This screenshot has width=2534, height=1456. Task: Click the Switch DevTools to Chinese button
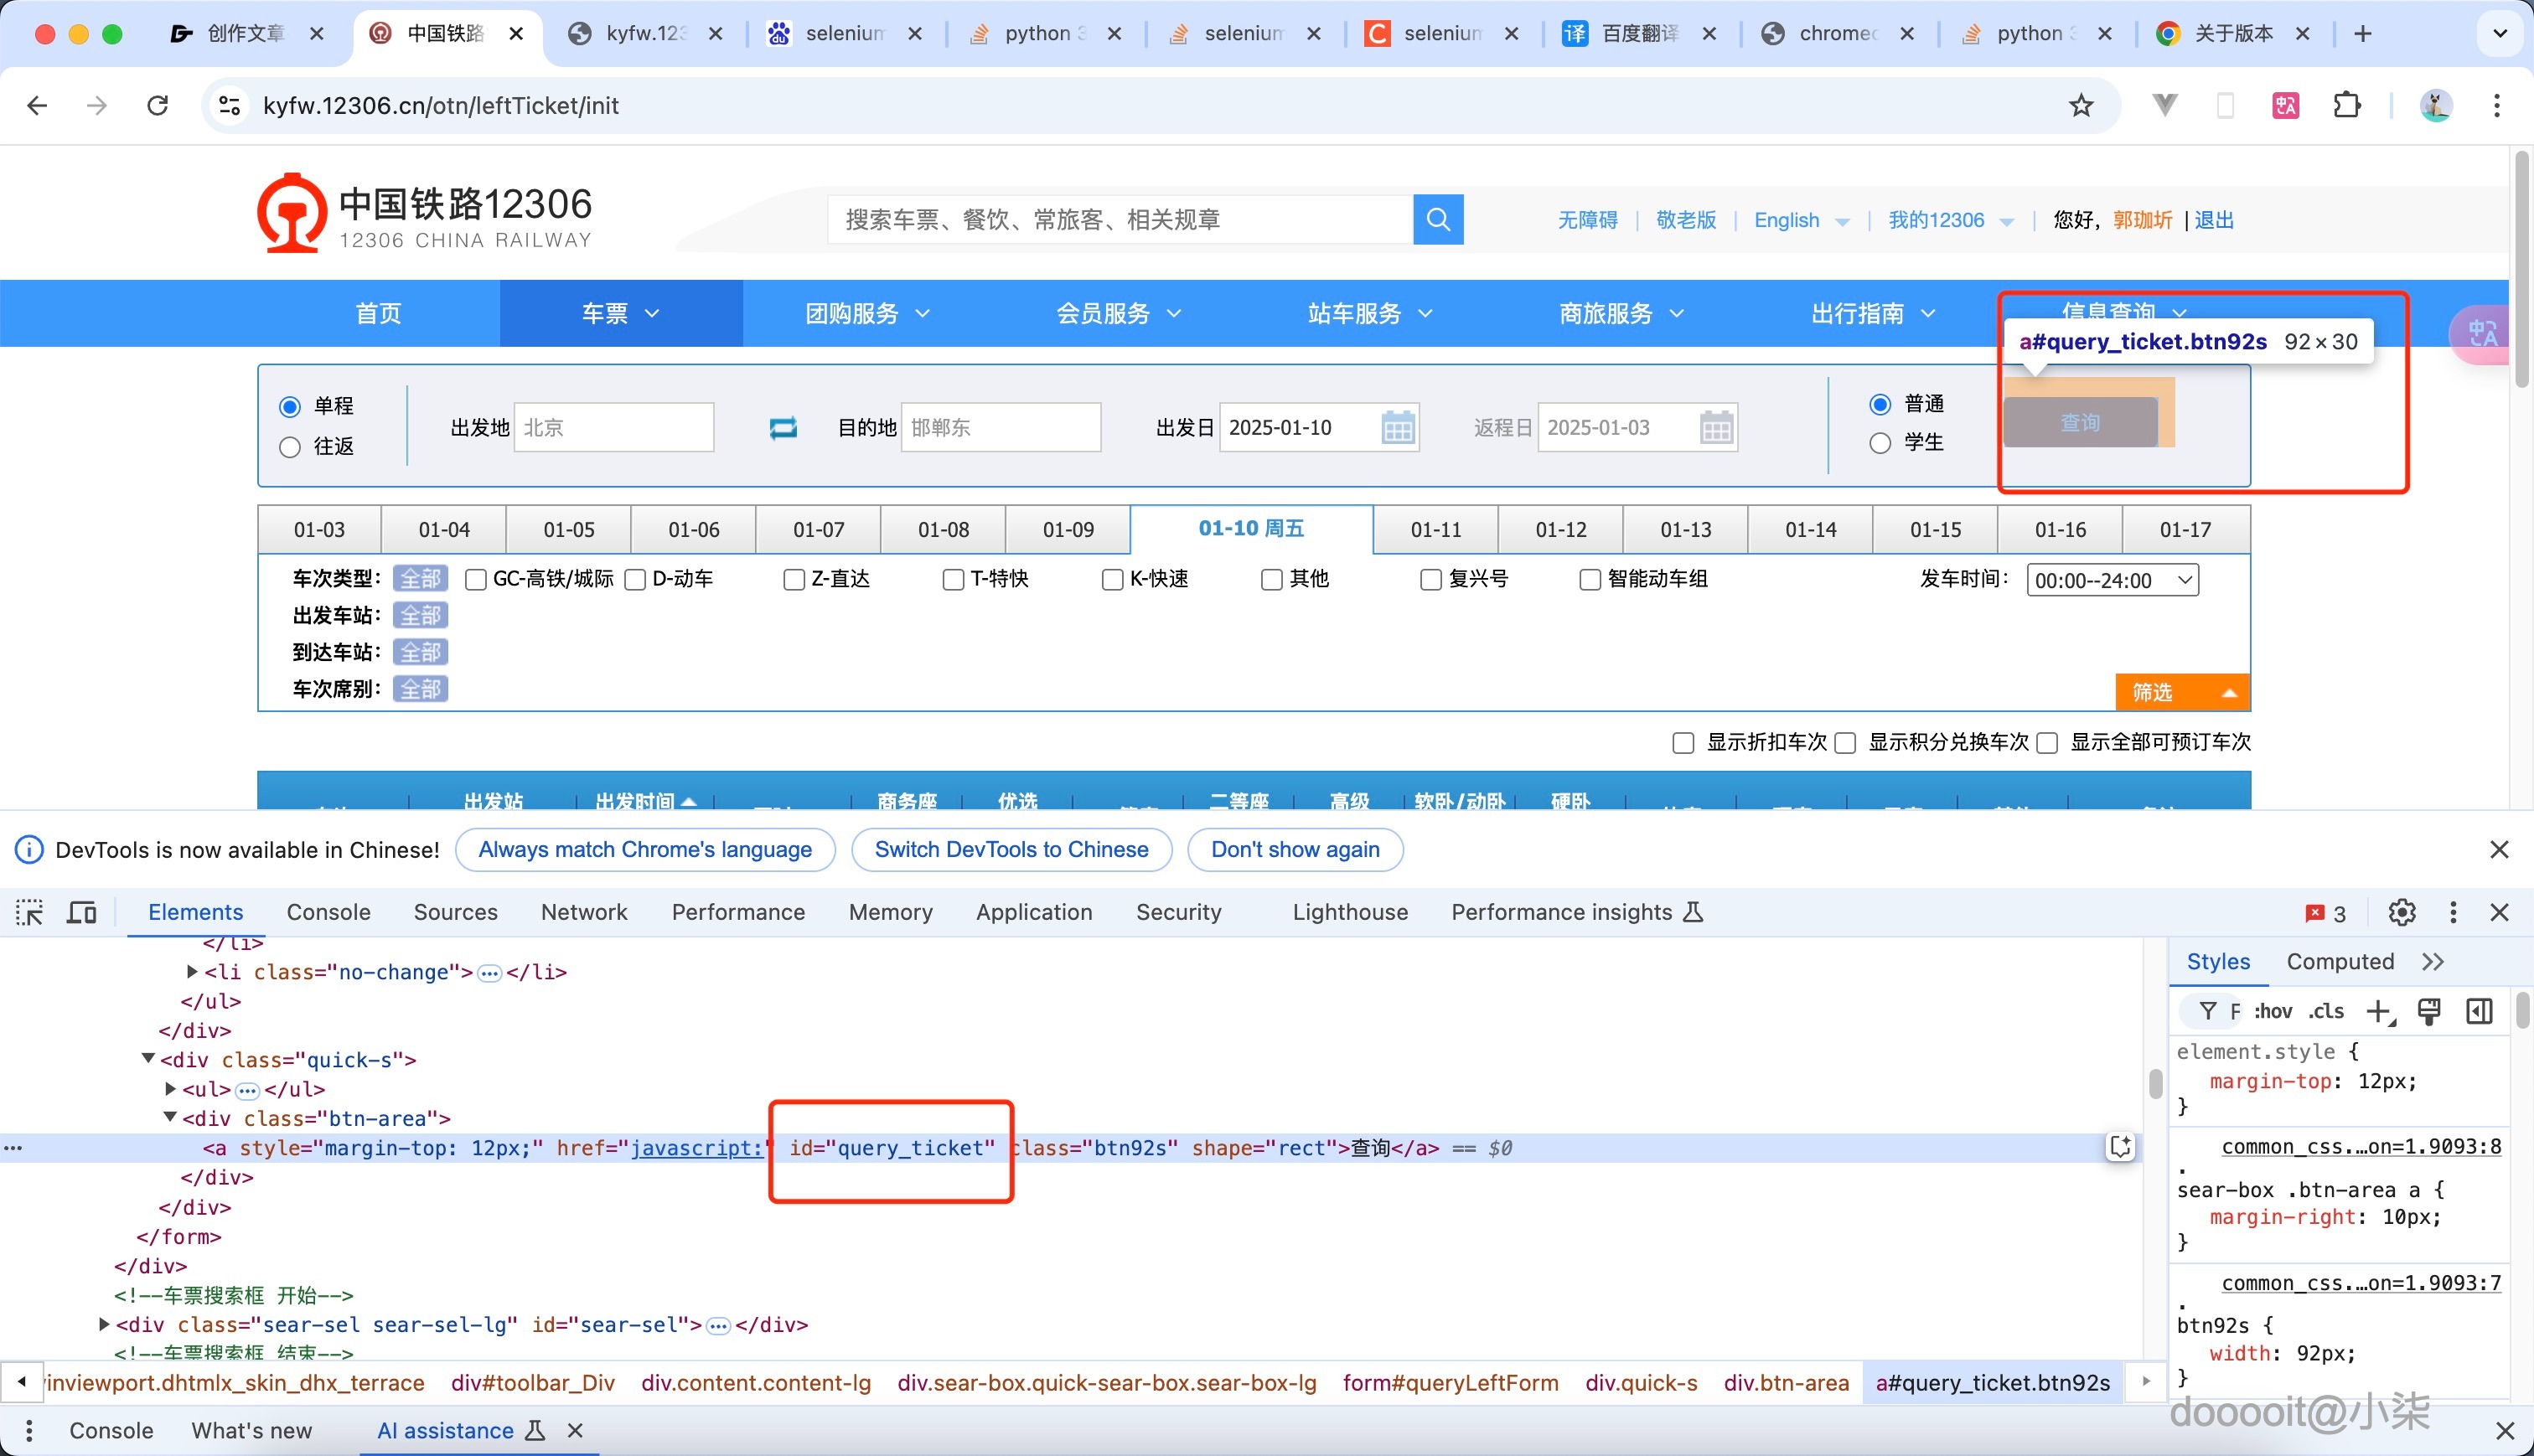pyautogui.click(x=1011, y=849)
